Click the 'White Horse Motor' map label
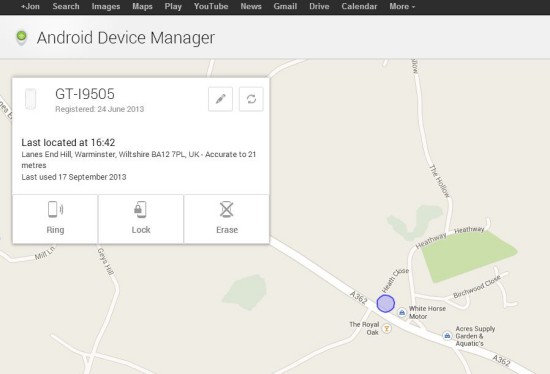This screenshot has height=374, width=550. click(427, 312)
